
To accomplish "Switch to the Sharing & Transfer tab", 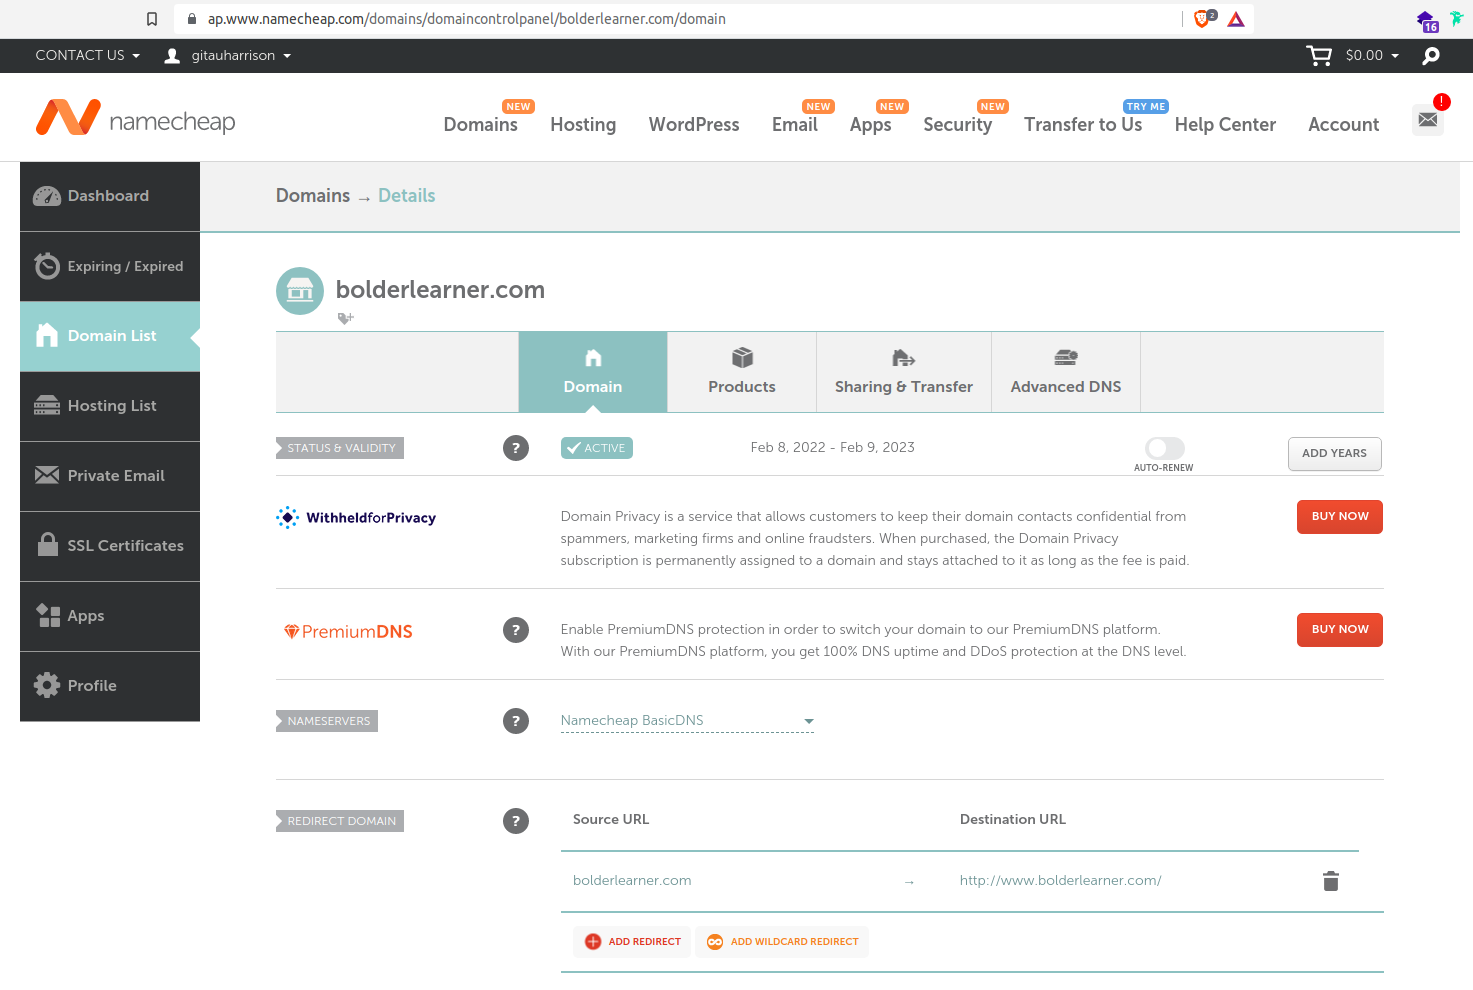I will tap(904, 372).
